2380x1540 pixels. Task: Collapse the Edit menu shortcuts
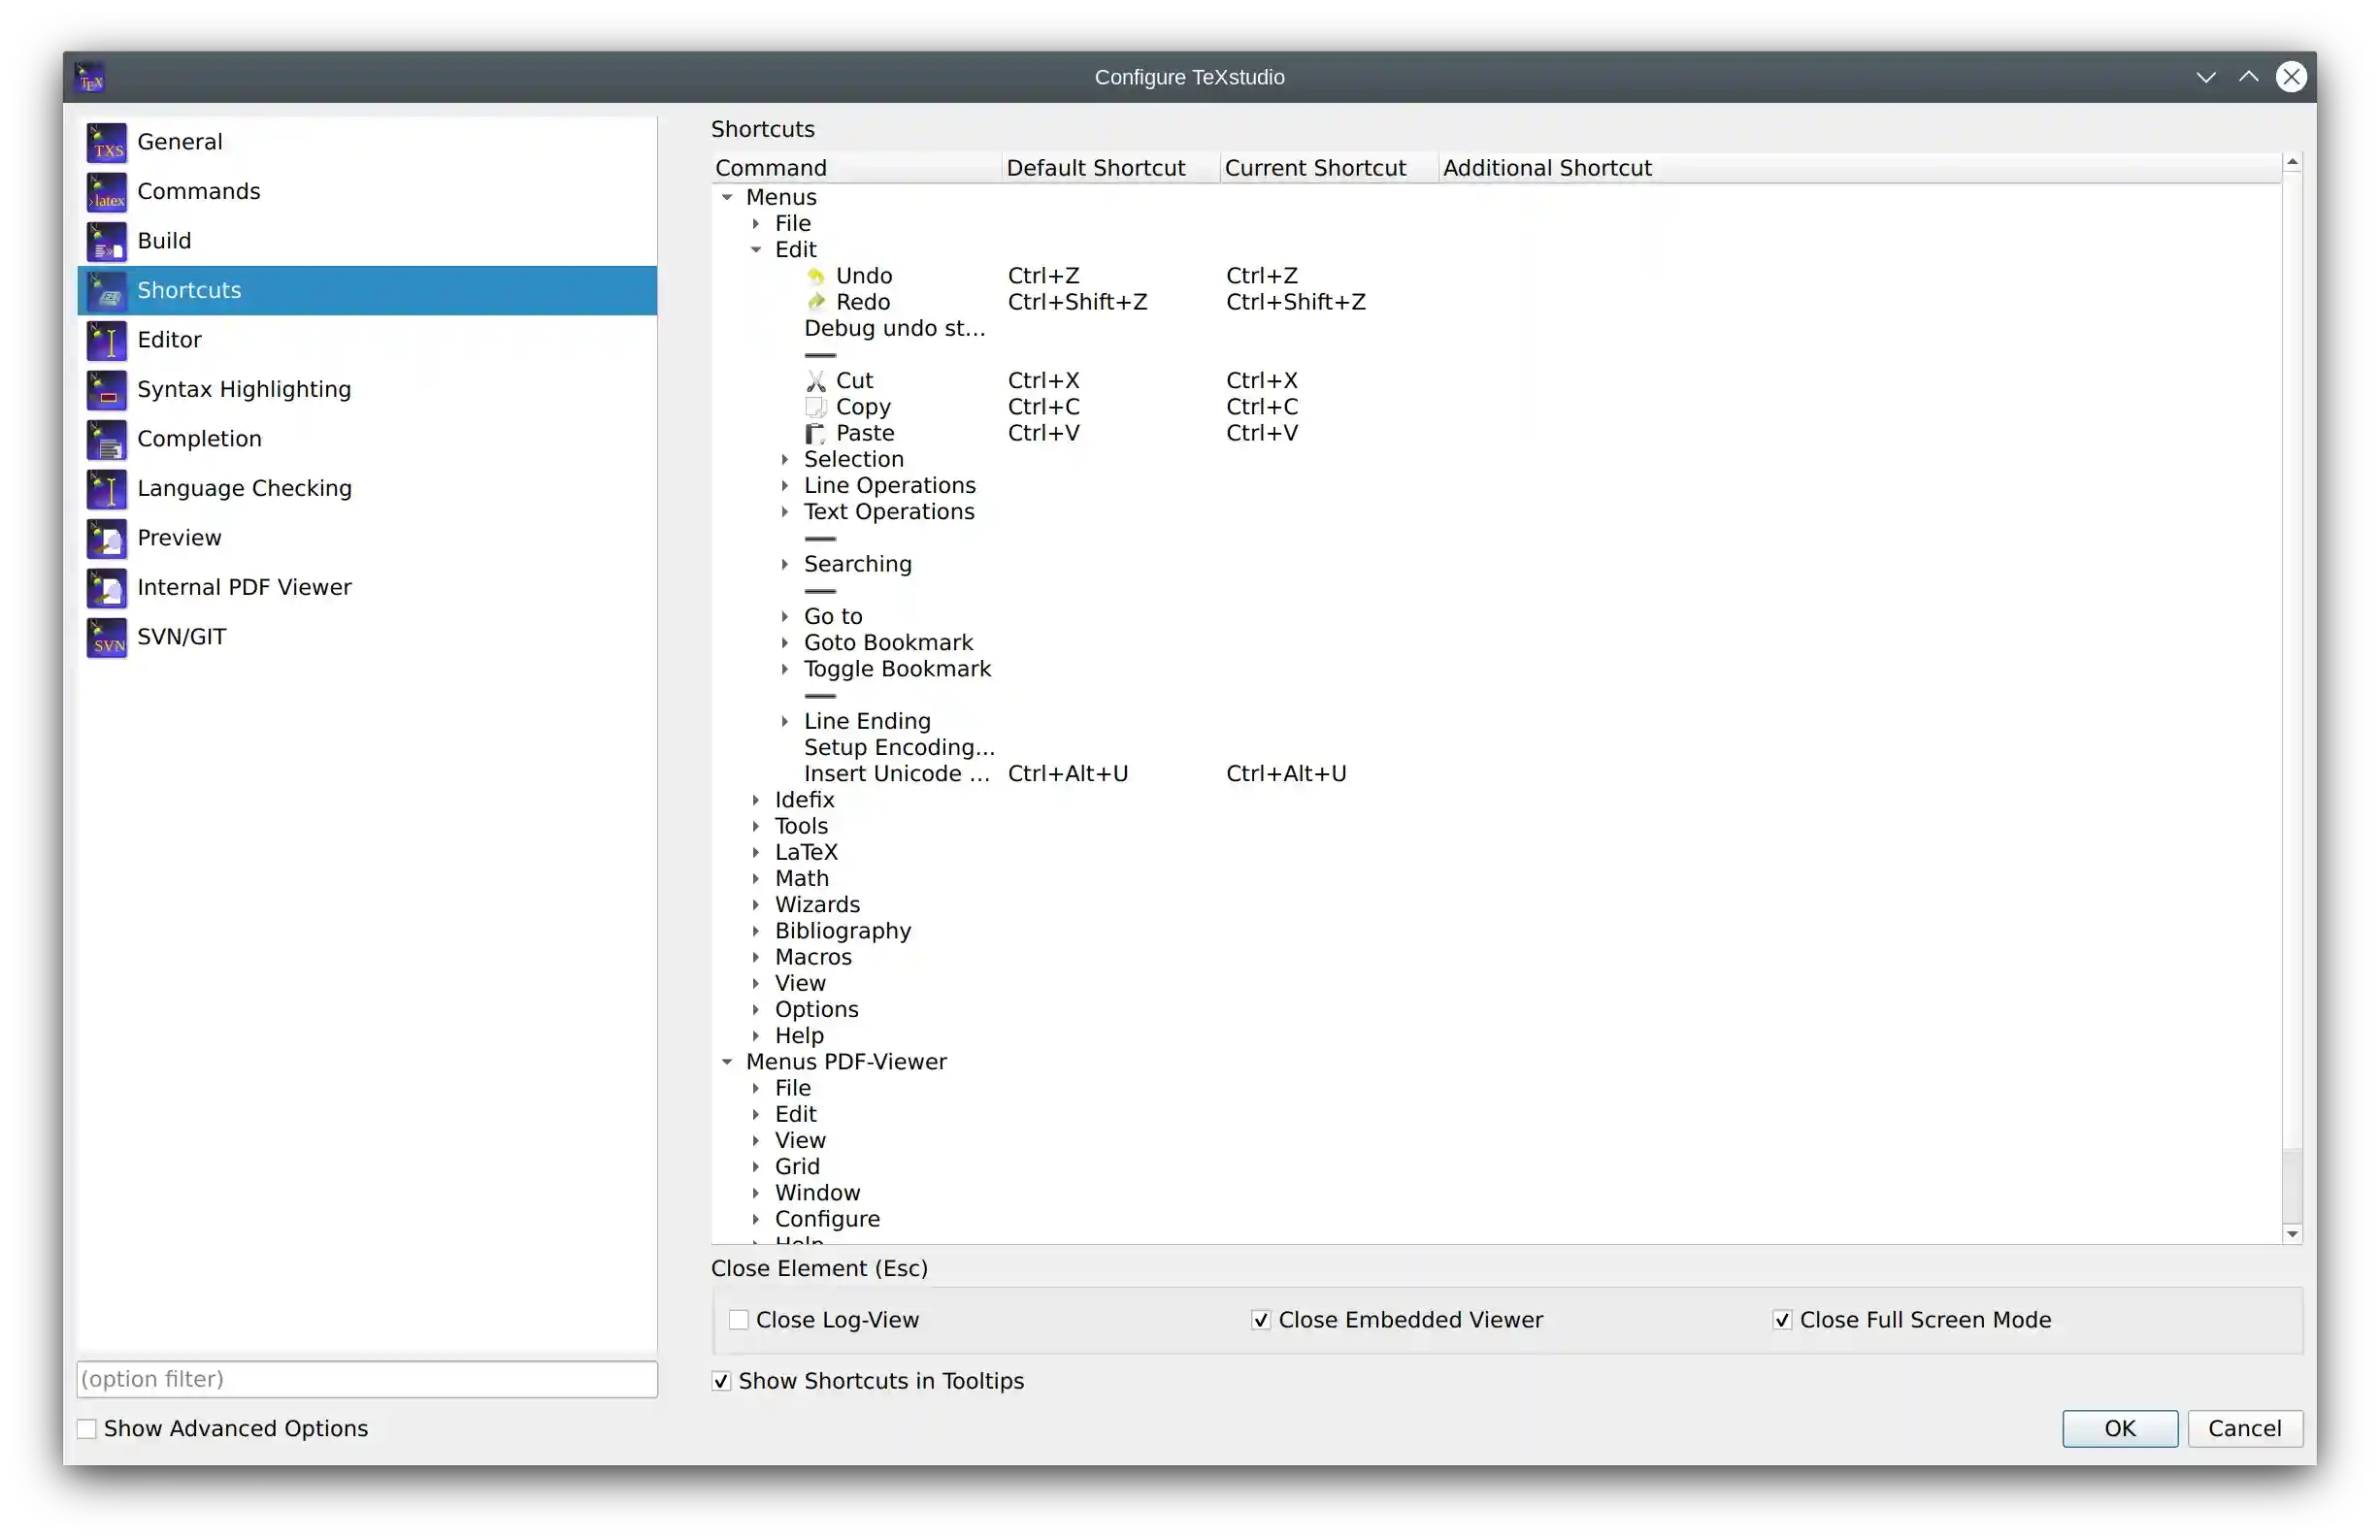pos(757,250)
